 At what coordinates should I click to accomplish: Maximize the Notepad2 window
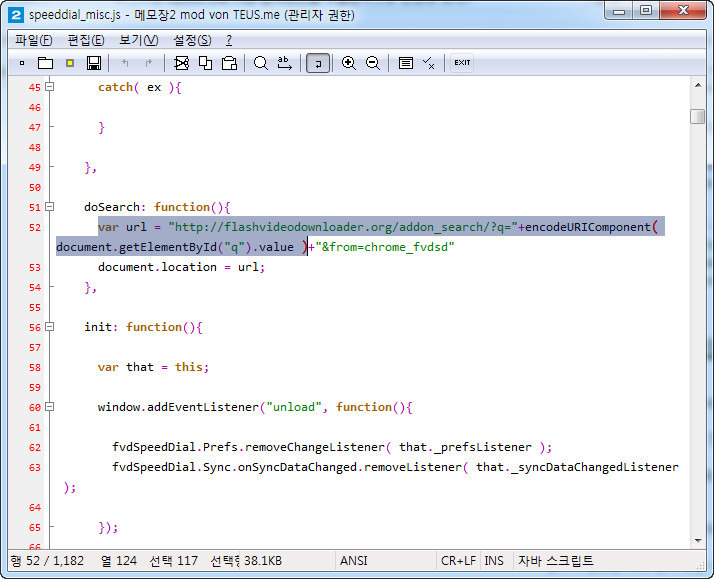646,11
